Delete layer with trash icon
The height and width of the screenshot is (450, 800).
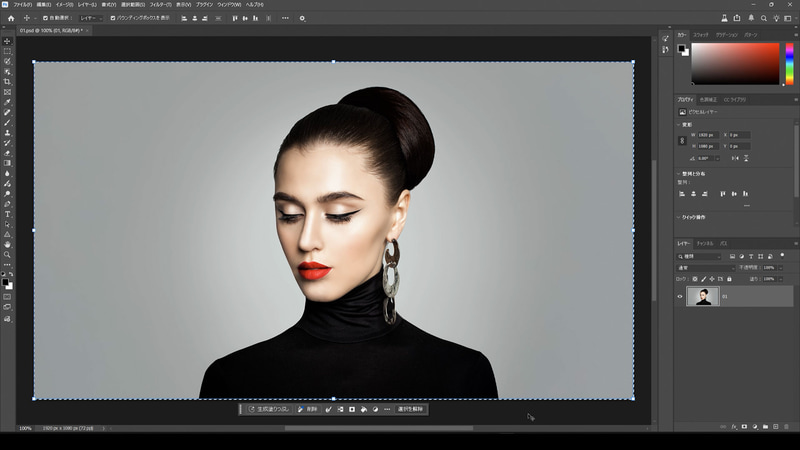(786, 427)
